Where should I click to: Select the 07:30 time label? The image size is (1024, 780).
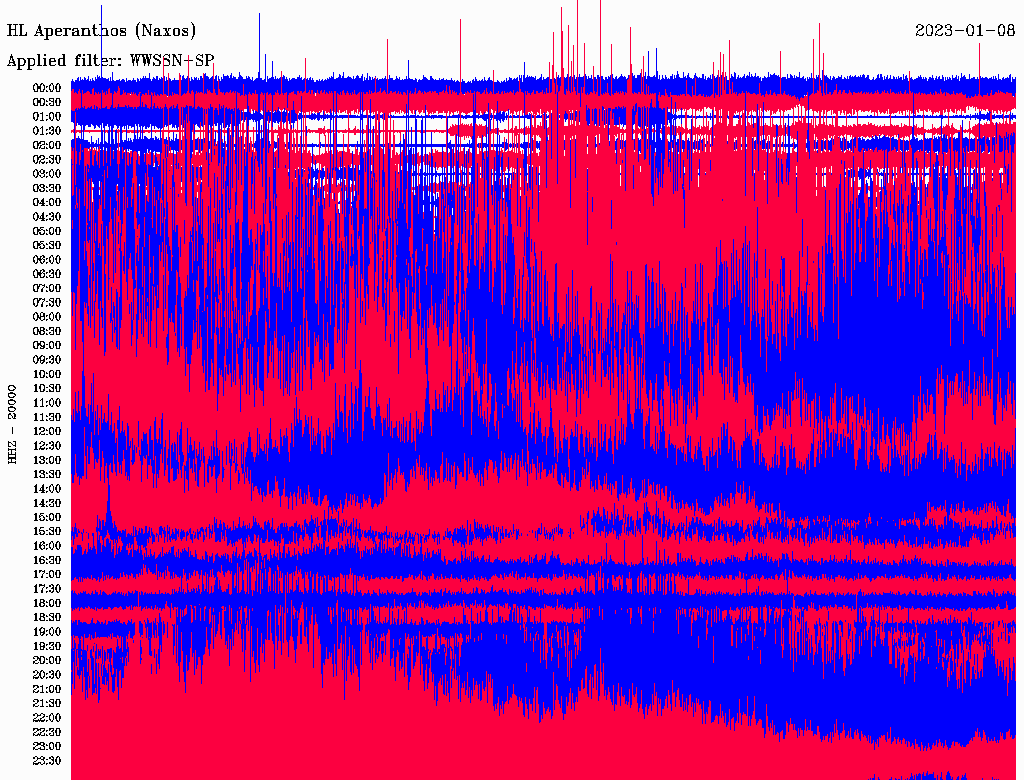tap(47, 303)
